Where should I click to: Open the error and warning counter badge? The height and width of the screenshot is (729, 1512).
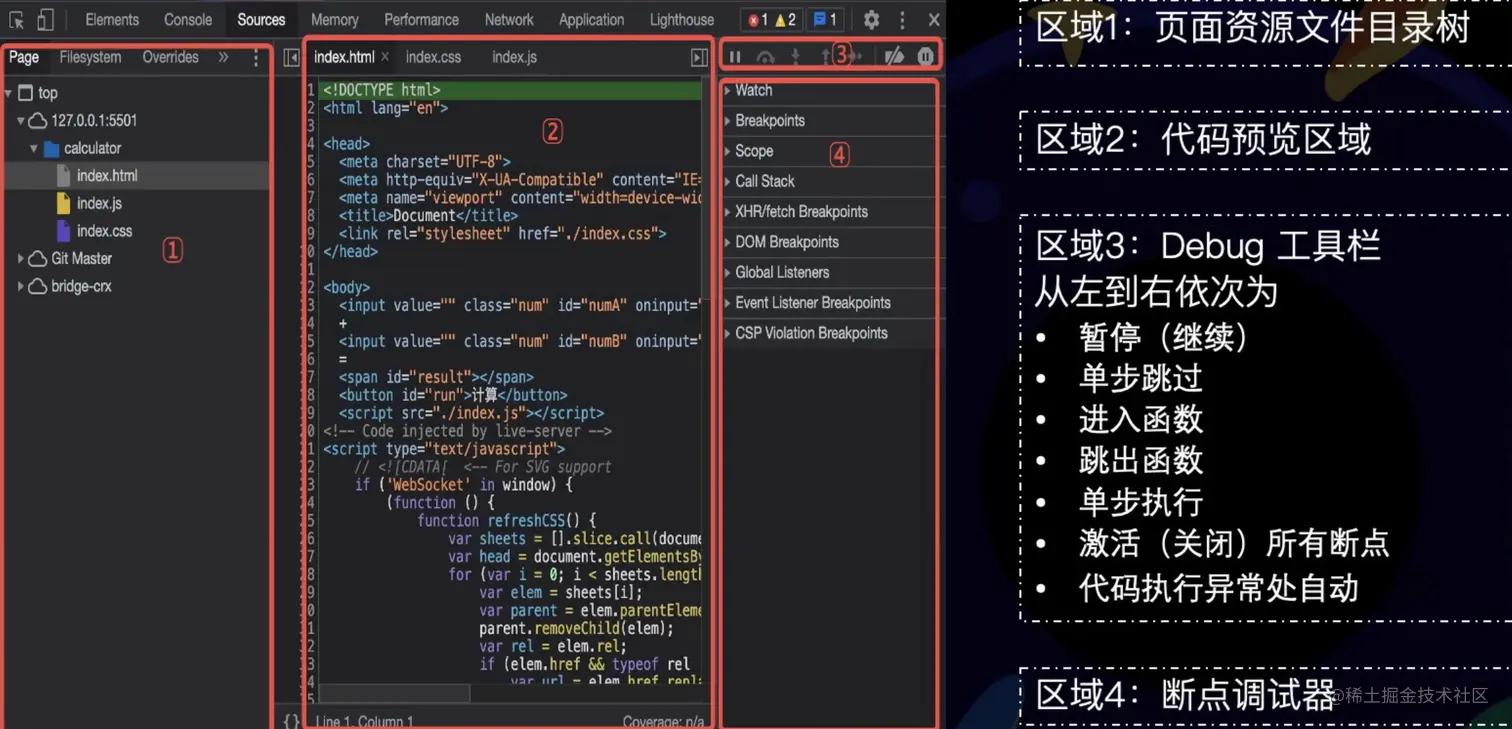tap(772, 20)
